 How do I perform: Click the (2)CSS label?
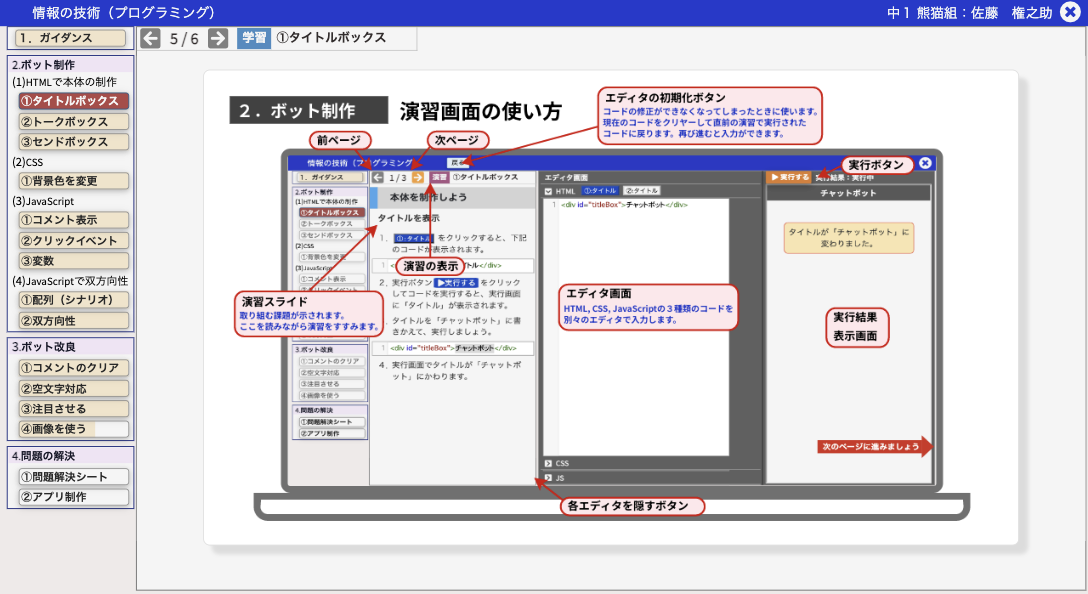[x=28, y=162]
